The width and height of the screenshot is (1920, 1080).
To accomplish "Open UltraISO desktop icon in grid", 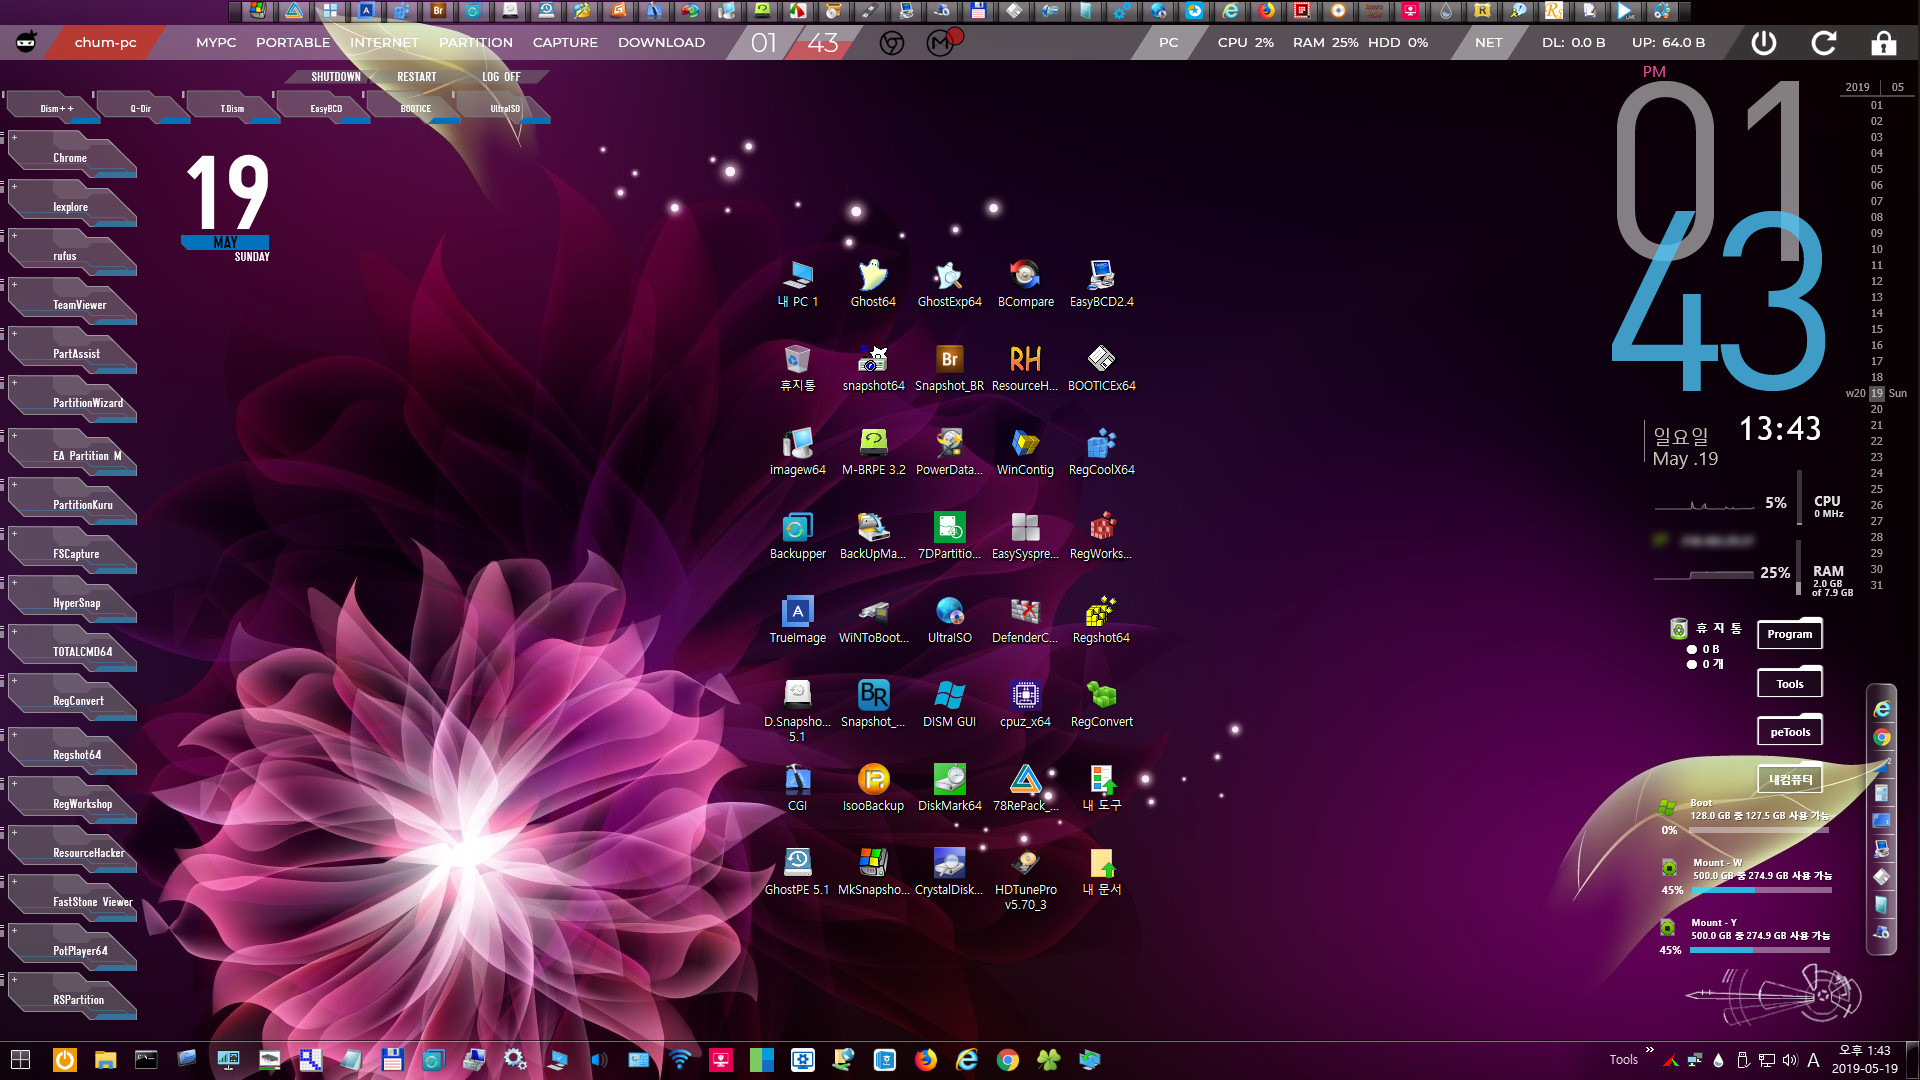I will click(949, 620).
